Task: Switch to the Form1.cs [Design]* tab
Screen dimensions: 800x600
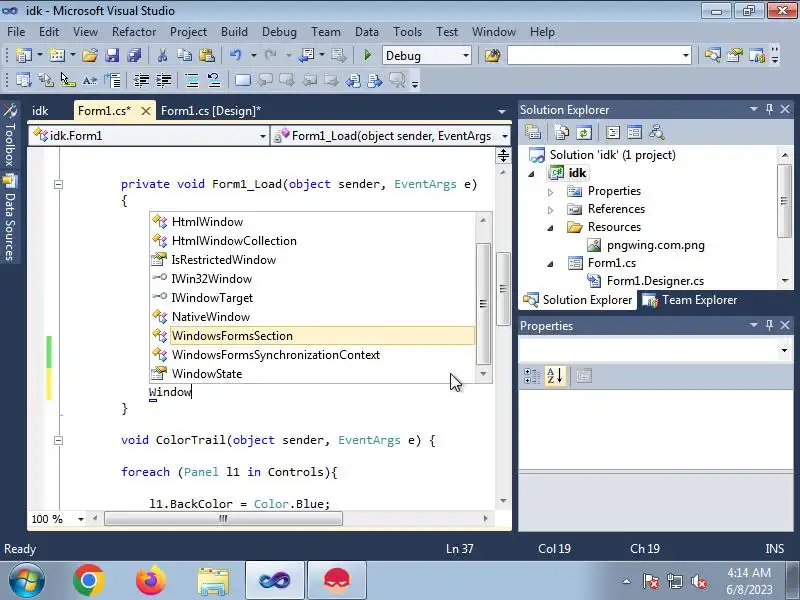Action: pos(211,111)
